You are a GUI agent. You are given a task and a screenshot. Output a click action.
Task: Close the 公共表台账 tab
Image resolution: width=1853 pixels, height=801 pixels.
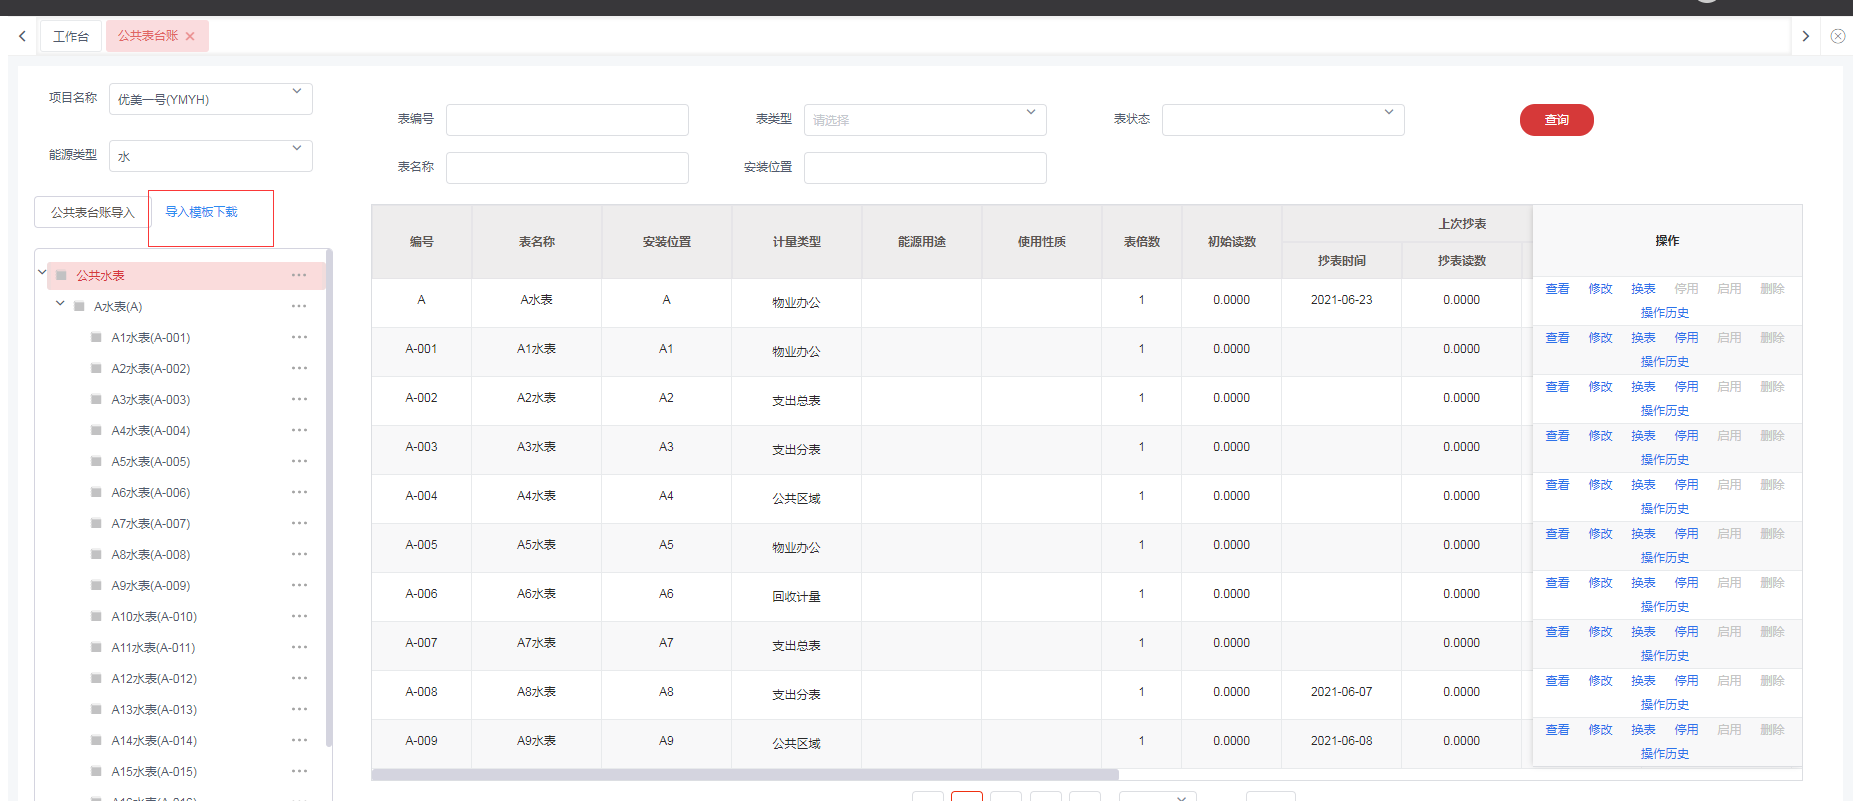pos(190,36)
